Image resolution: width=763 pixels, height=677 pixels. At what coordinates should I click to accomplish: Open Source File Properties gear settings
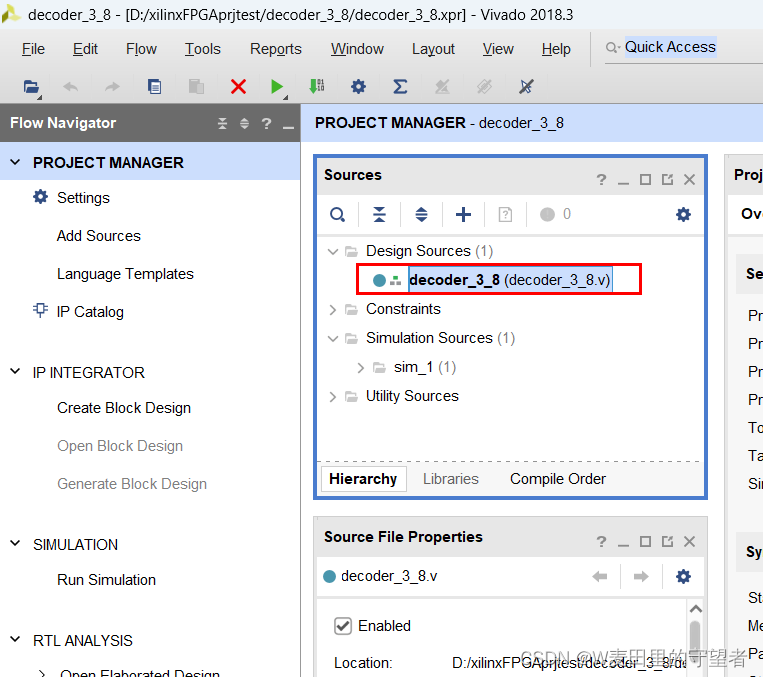pos(683,577)
